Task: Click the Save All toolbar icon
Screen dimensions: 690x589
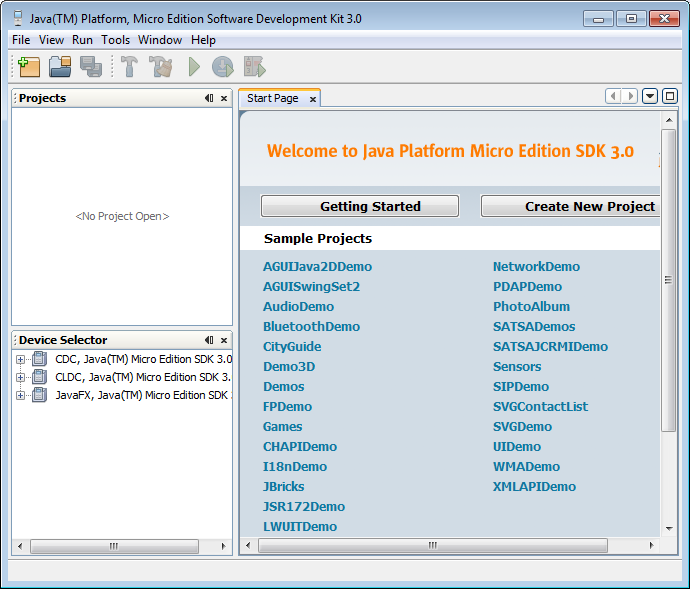Action: 91,67
